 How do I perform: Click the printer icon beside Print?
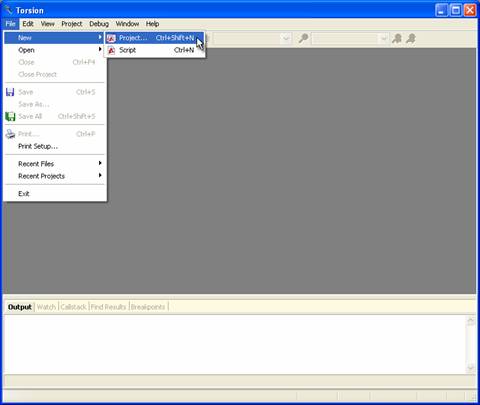tap(10, 134)
